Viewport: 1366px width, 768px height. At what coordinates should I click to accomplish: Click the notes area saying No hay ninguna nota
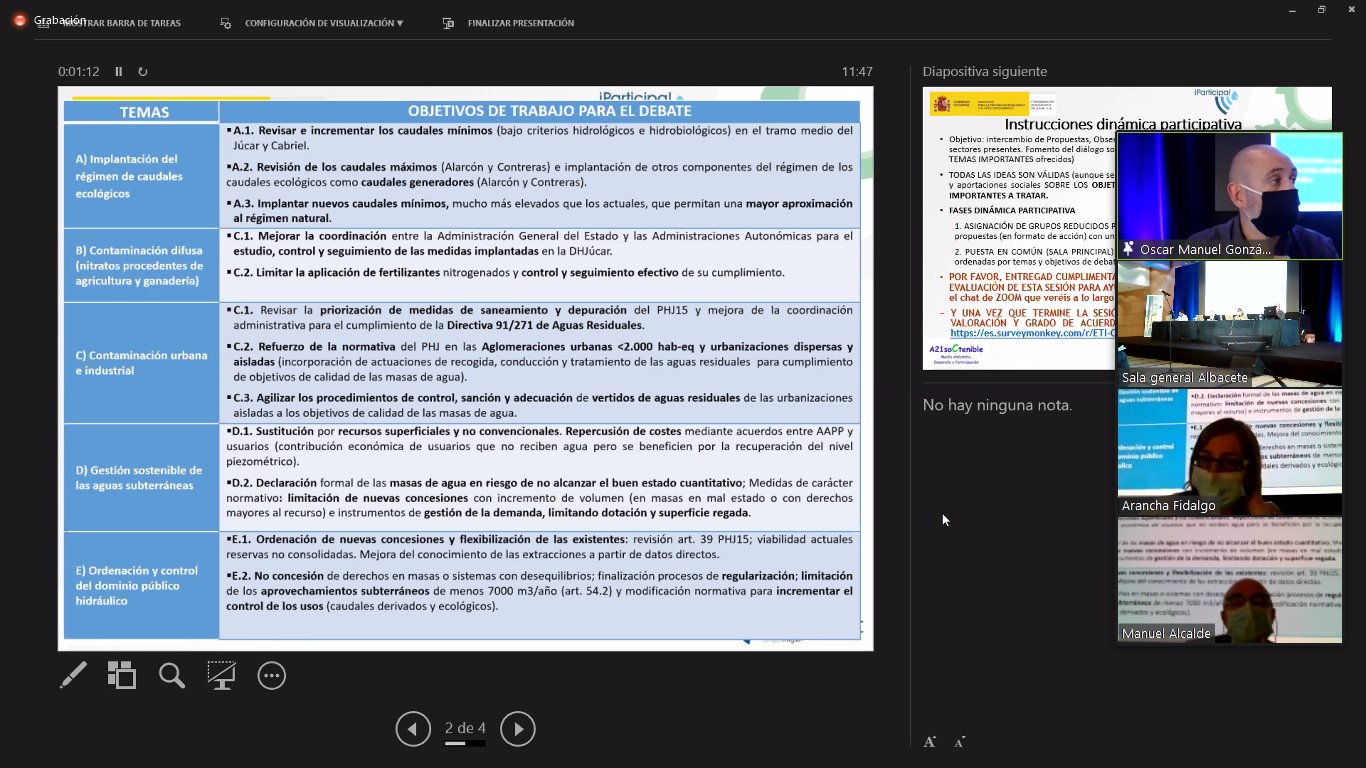pyautogui.click(x=997, y=405)
